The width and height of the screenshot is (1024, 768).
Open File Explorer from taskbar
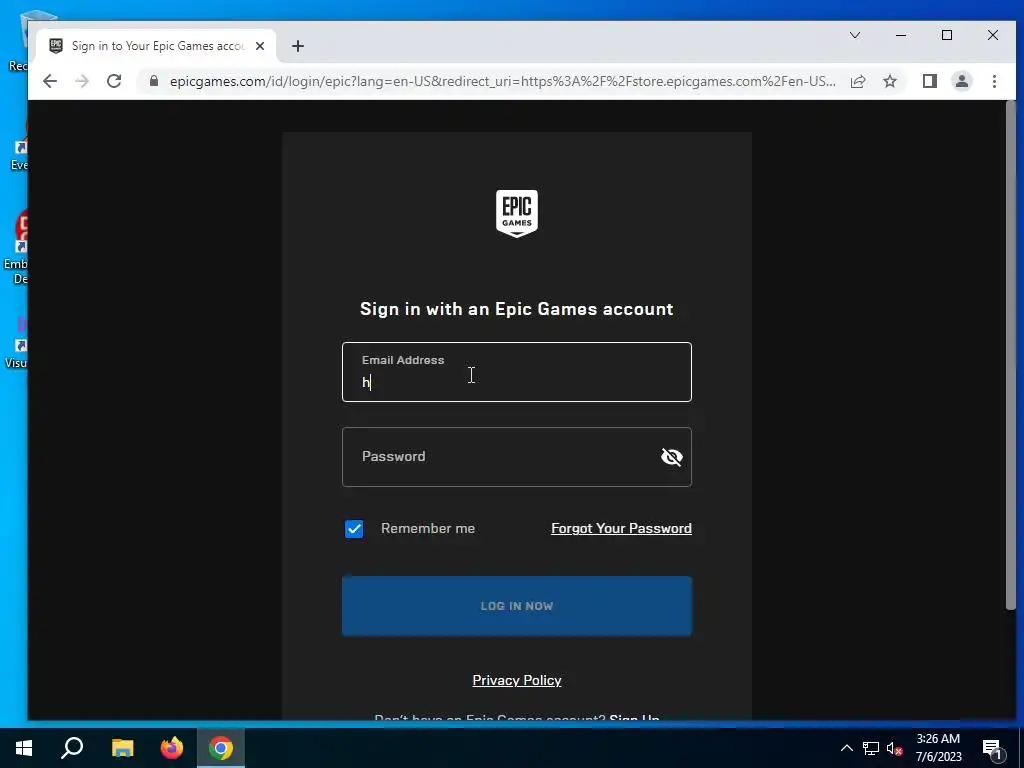point(122,748)
